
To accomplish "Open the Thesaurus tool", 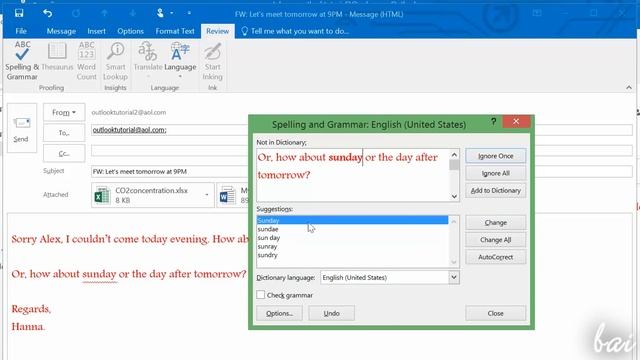I will click(x=57, y=57).
